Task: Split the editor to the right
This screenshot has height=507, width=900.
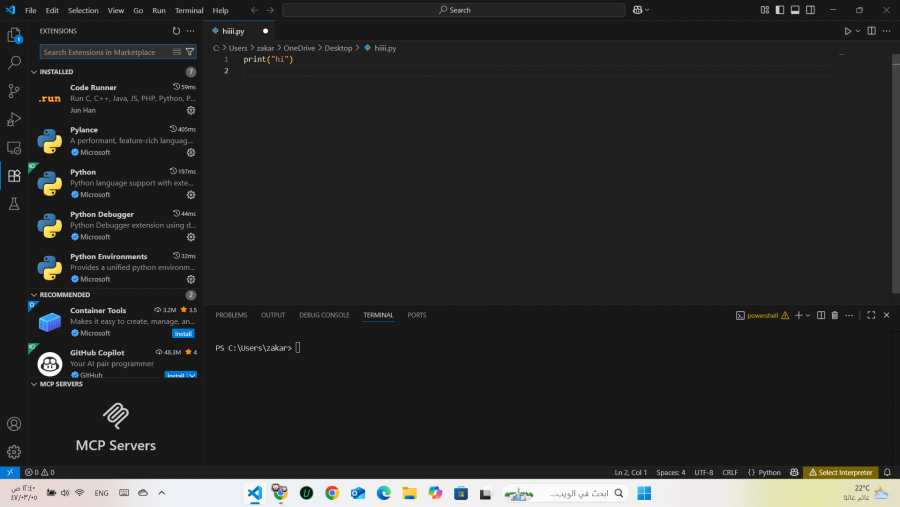Action: (871, 31)
